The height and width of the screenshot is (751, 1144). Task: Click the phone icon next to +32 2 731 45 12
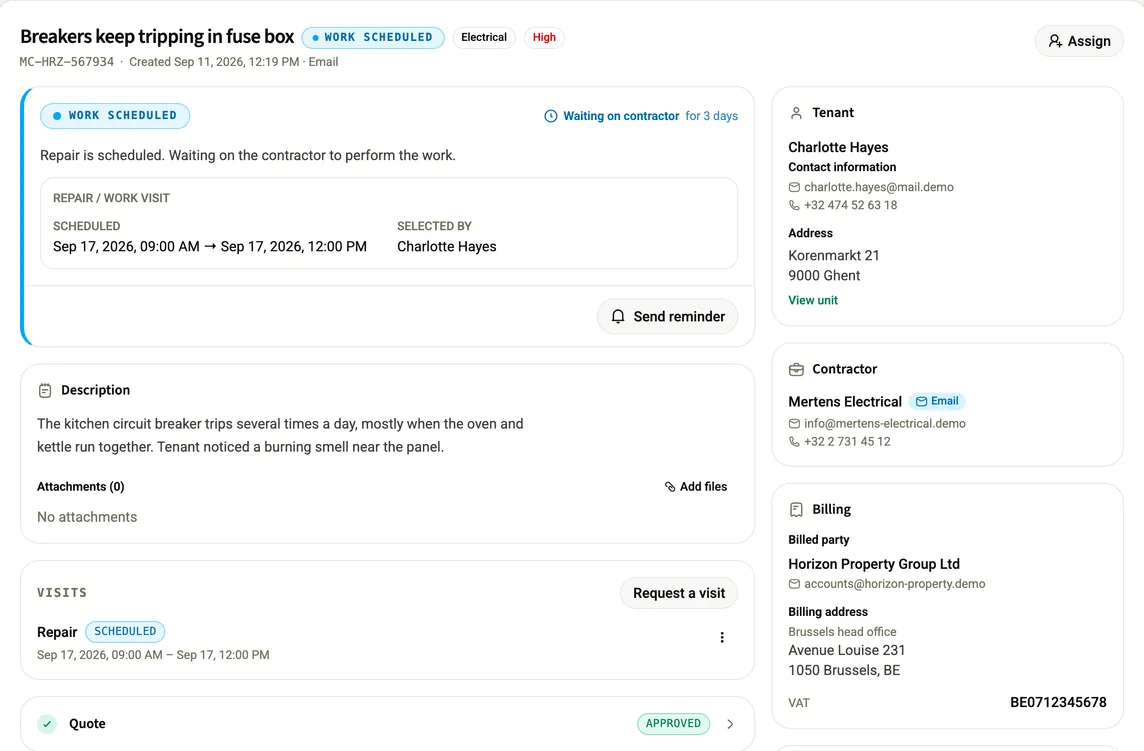(x=795, y=442)
